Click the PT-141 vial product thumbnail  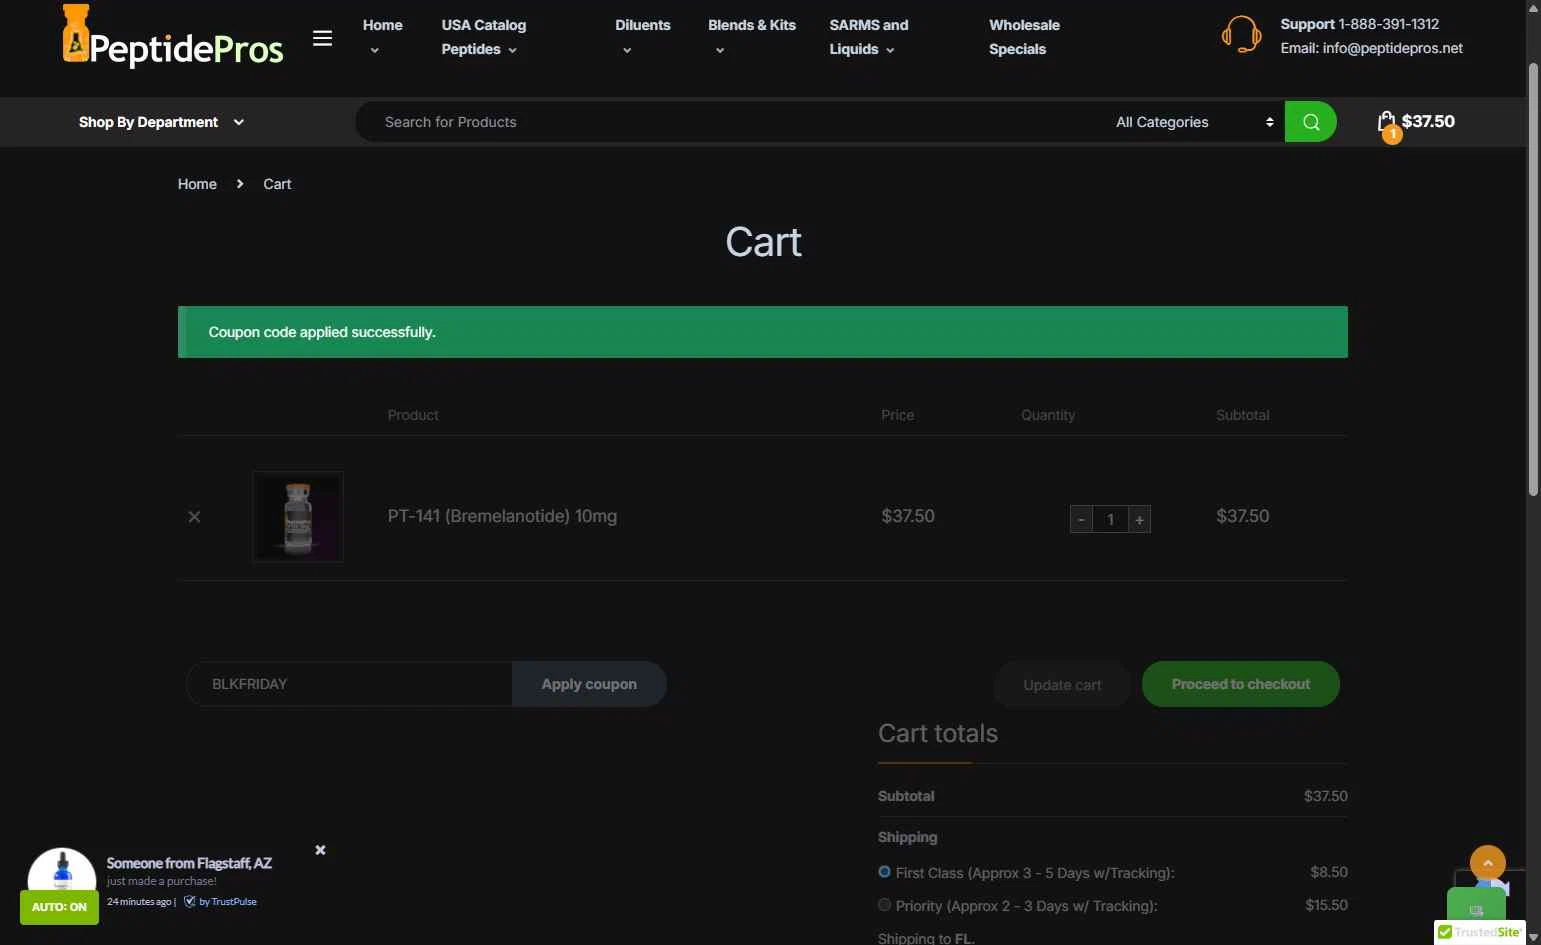coord(298,517)
